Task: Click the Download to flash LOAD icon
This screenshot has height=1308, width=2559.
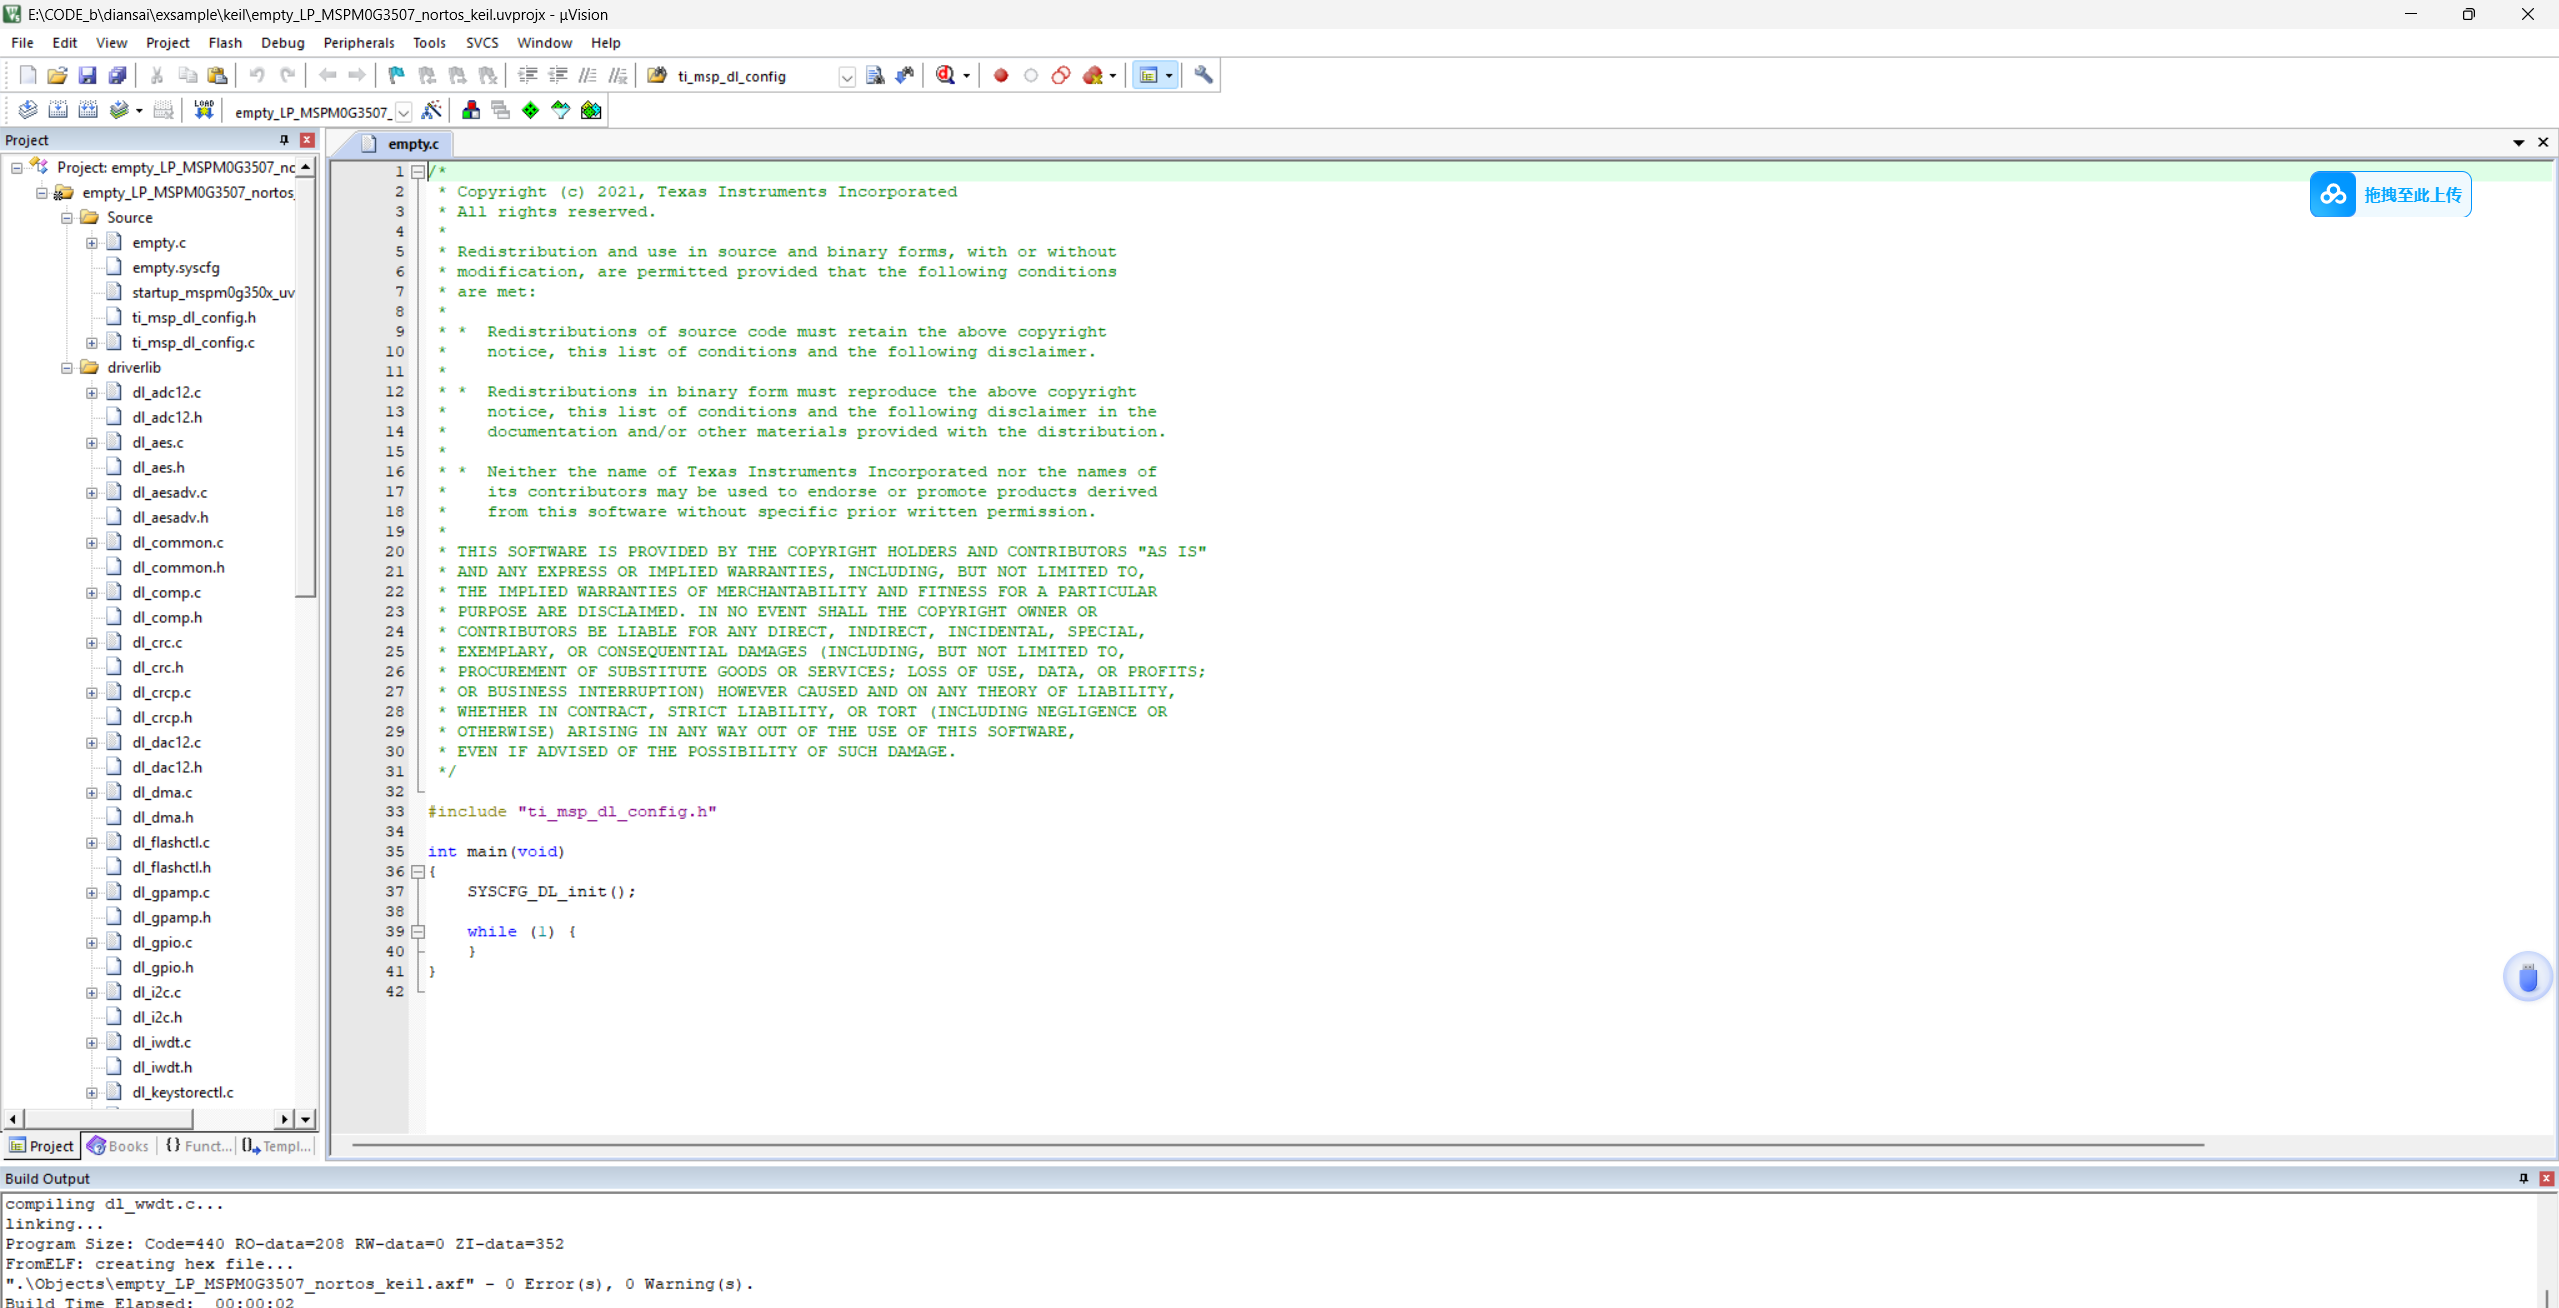Action: (x=204, y=111)
